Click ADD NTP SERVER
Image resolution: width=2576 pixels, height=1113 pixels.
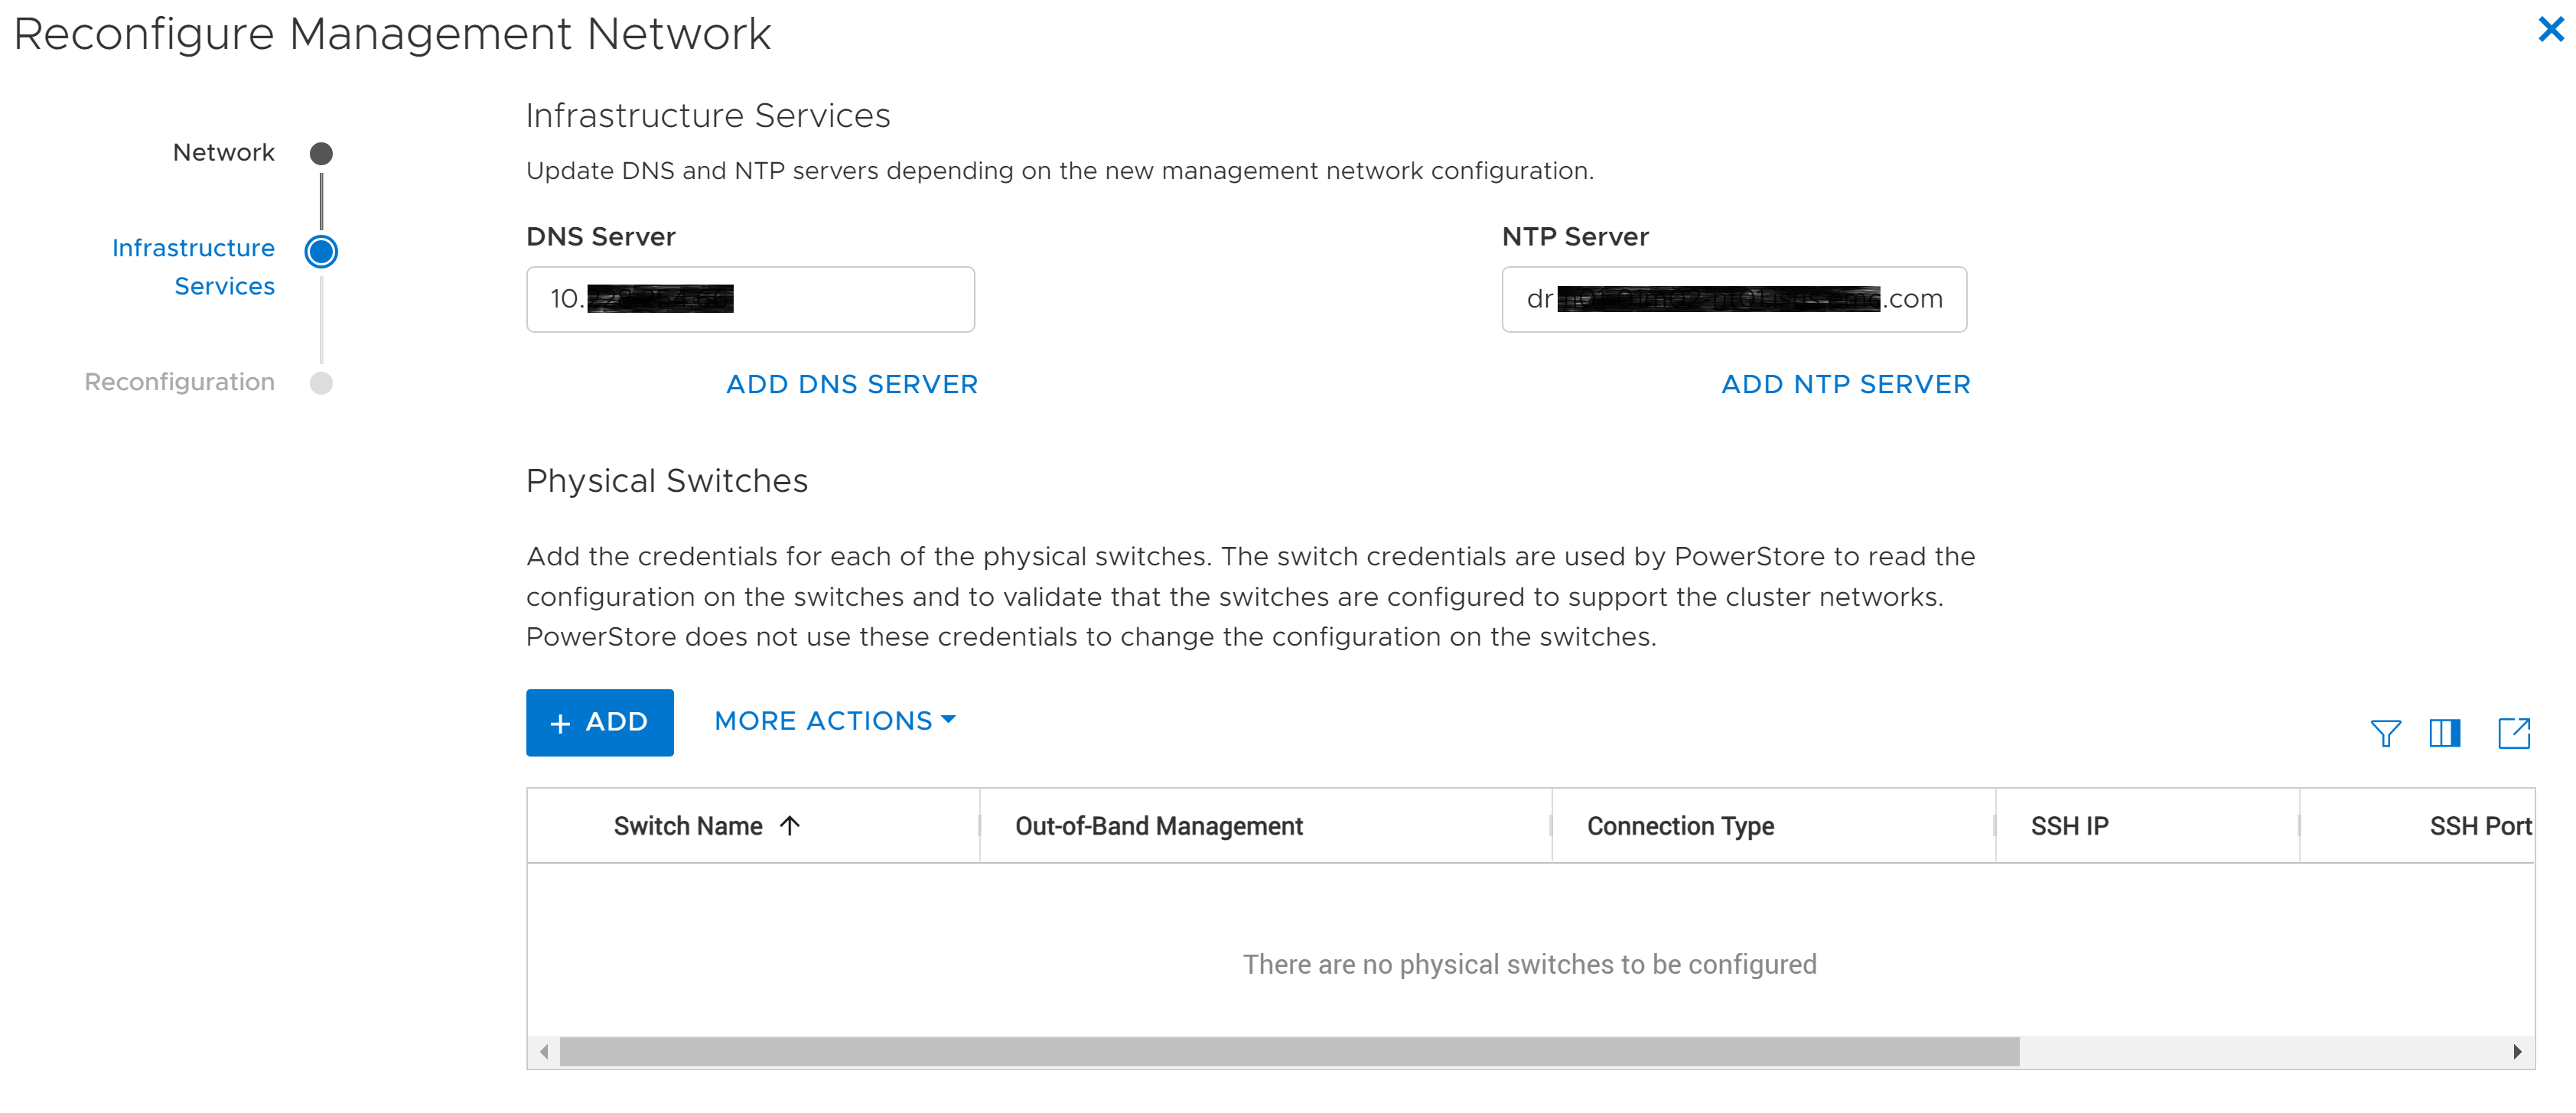[1845, 384]
